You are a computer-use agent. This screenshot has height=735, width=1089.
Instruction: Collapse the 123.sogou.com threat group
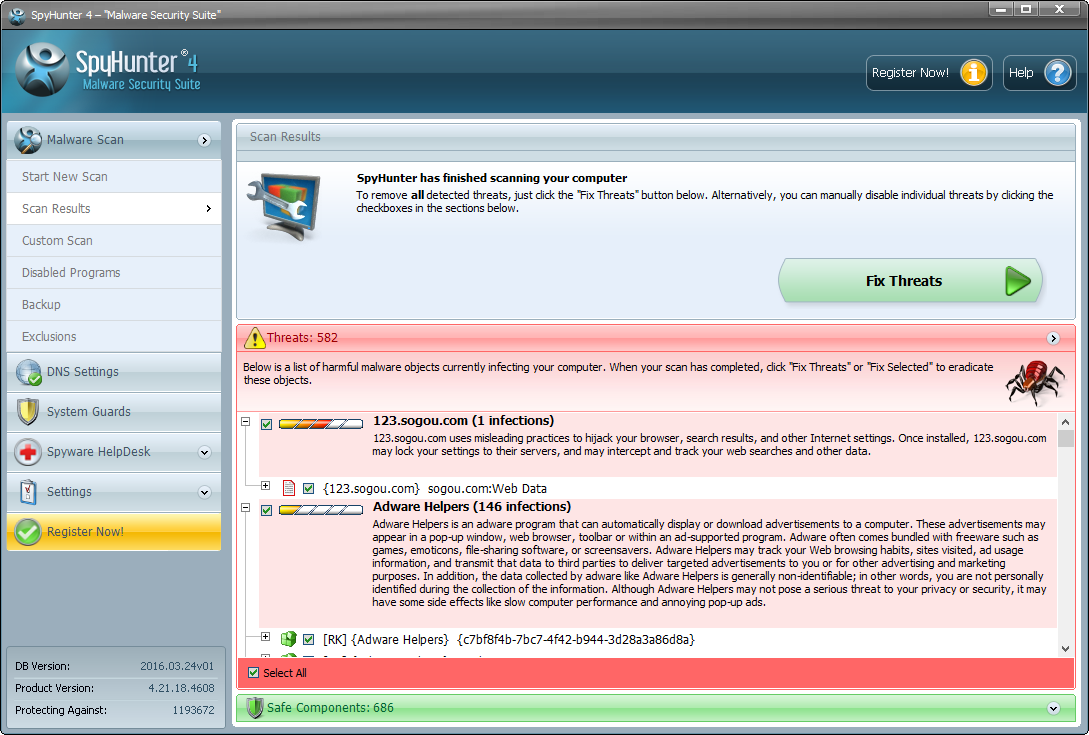245,422
